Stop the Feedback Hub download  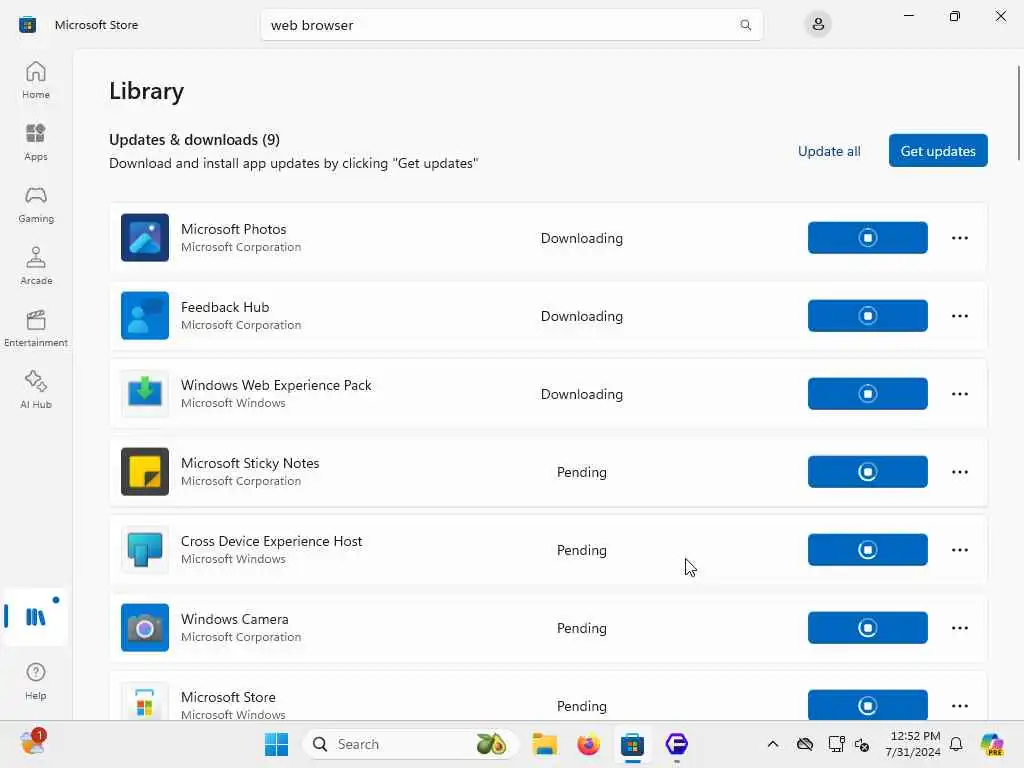tap(867, 315)
